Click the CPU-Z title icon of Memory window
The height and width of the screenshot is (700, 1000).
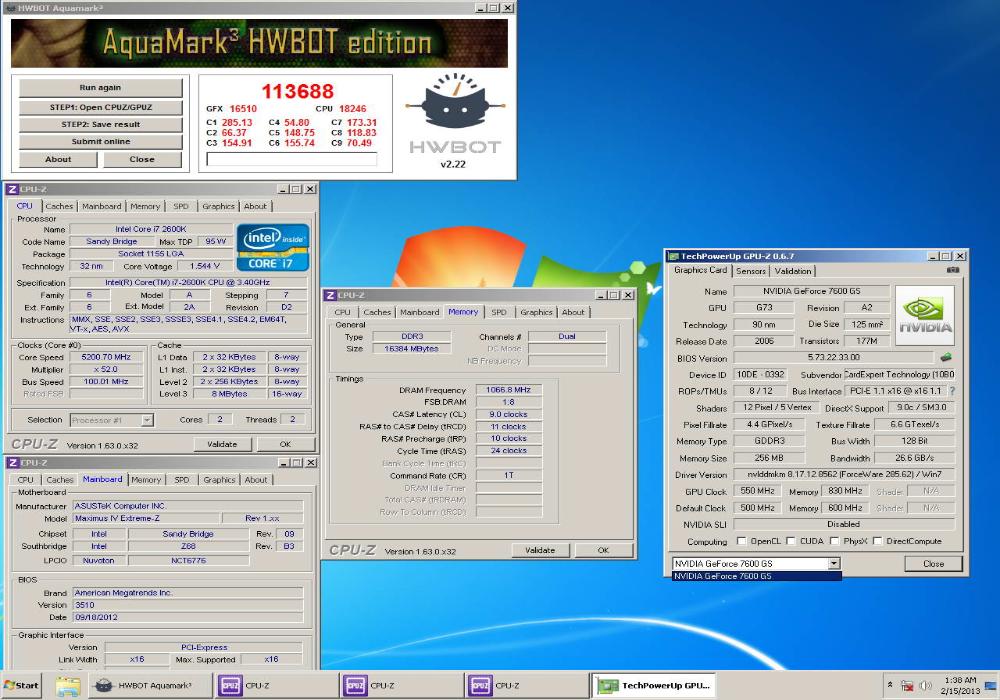(x=330, y=295)
